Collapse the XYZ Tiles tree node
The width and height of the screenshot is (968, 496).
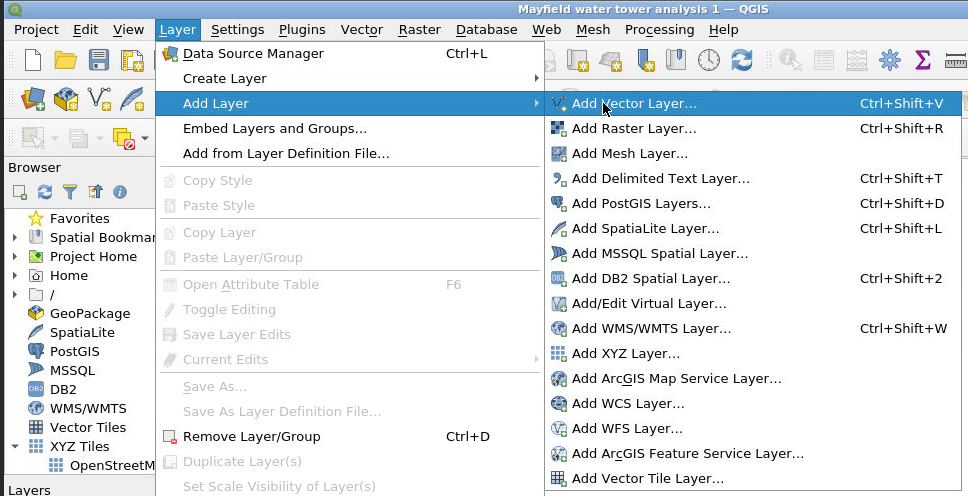coord(15,447)
